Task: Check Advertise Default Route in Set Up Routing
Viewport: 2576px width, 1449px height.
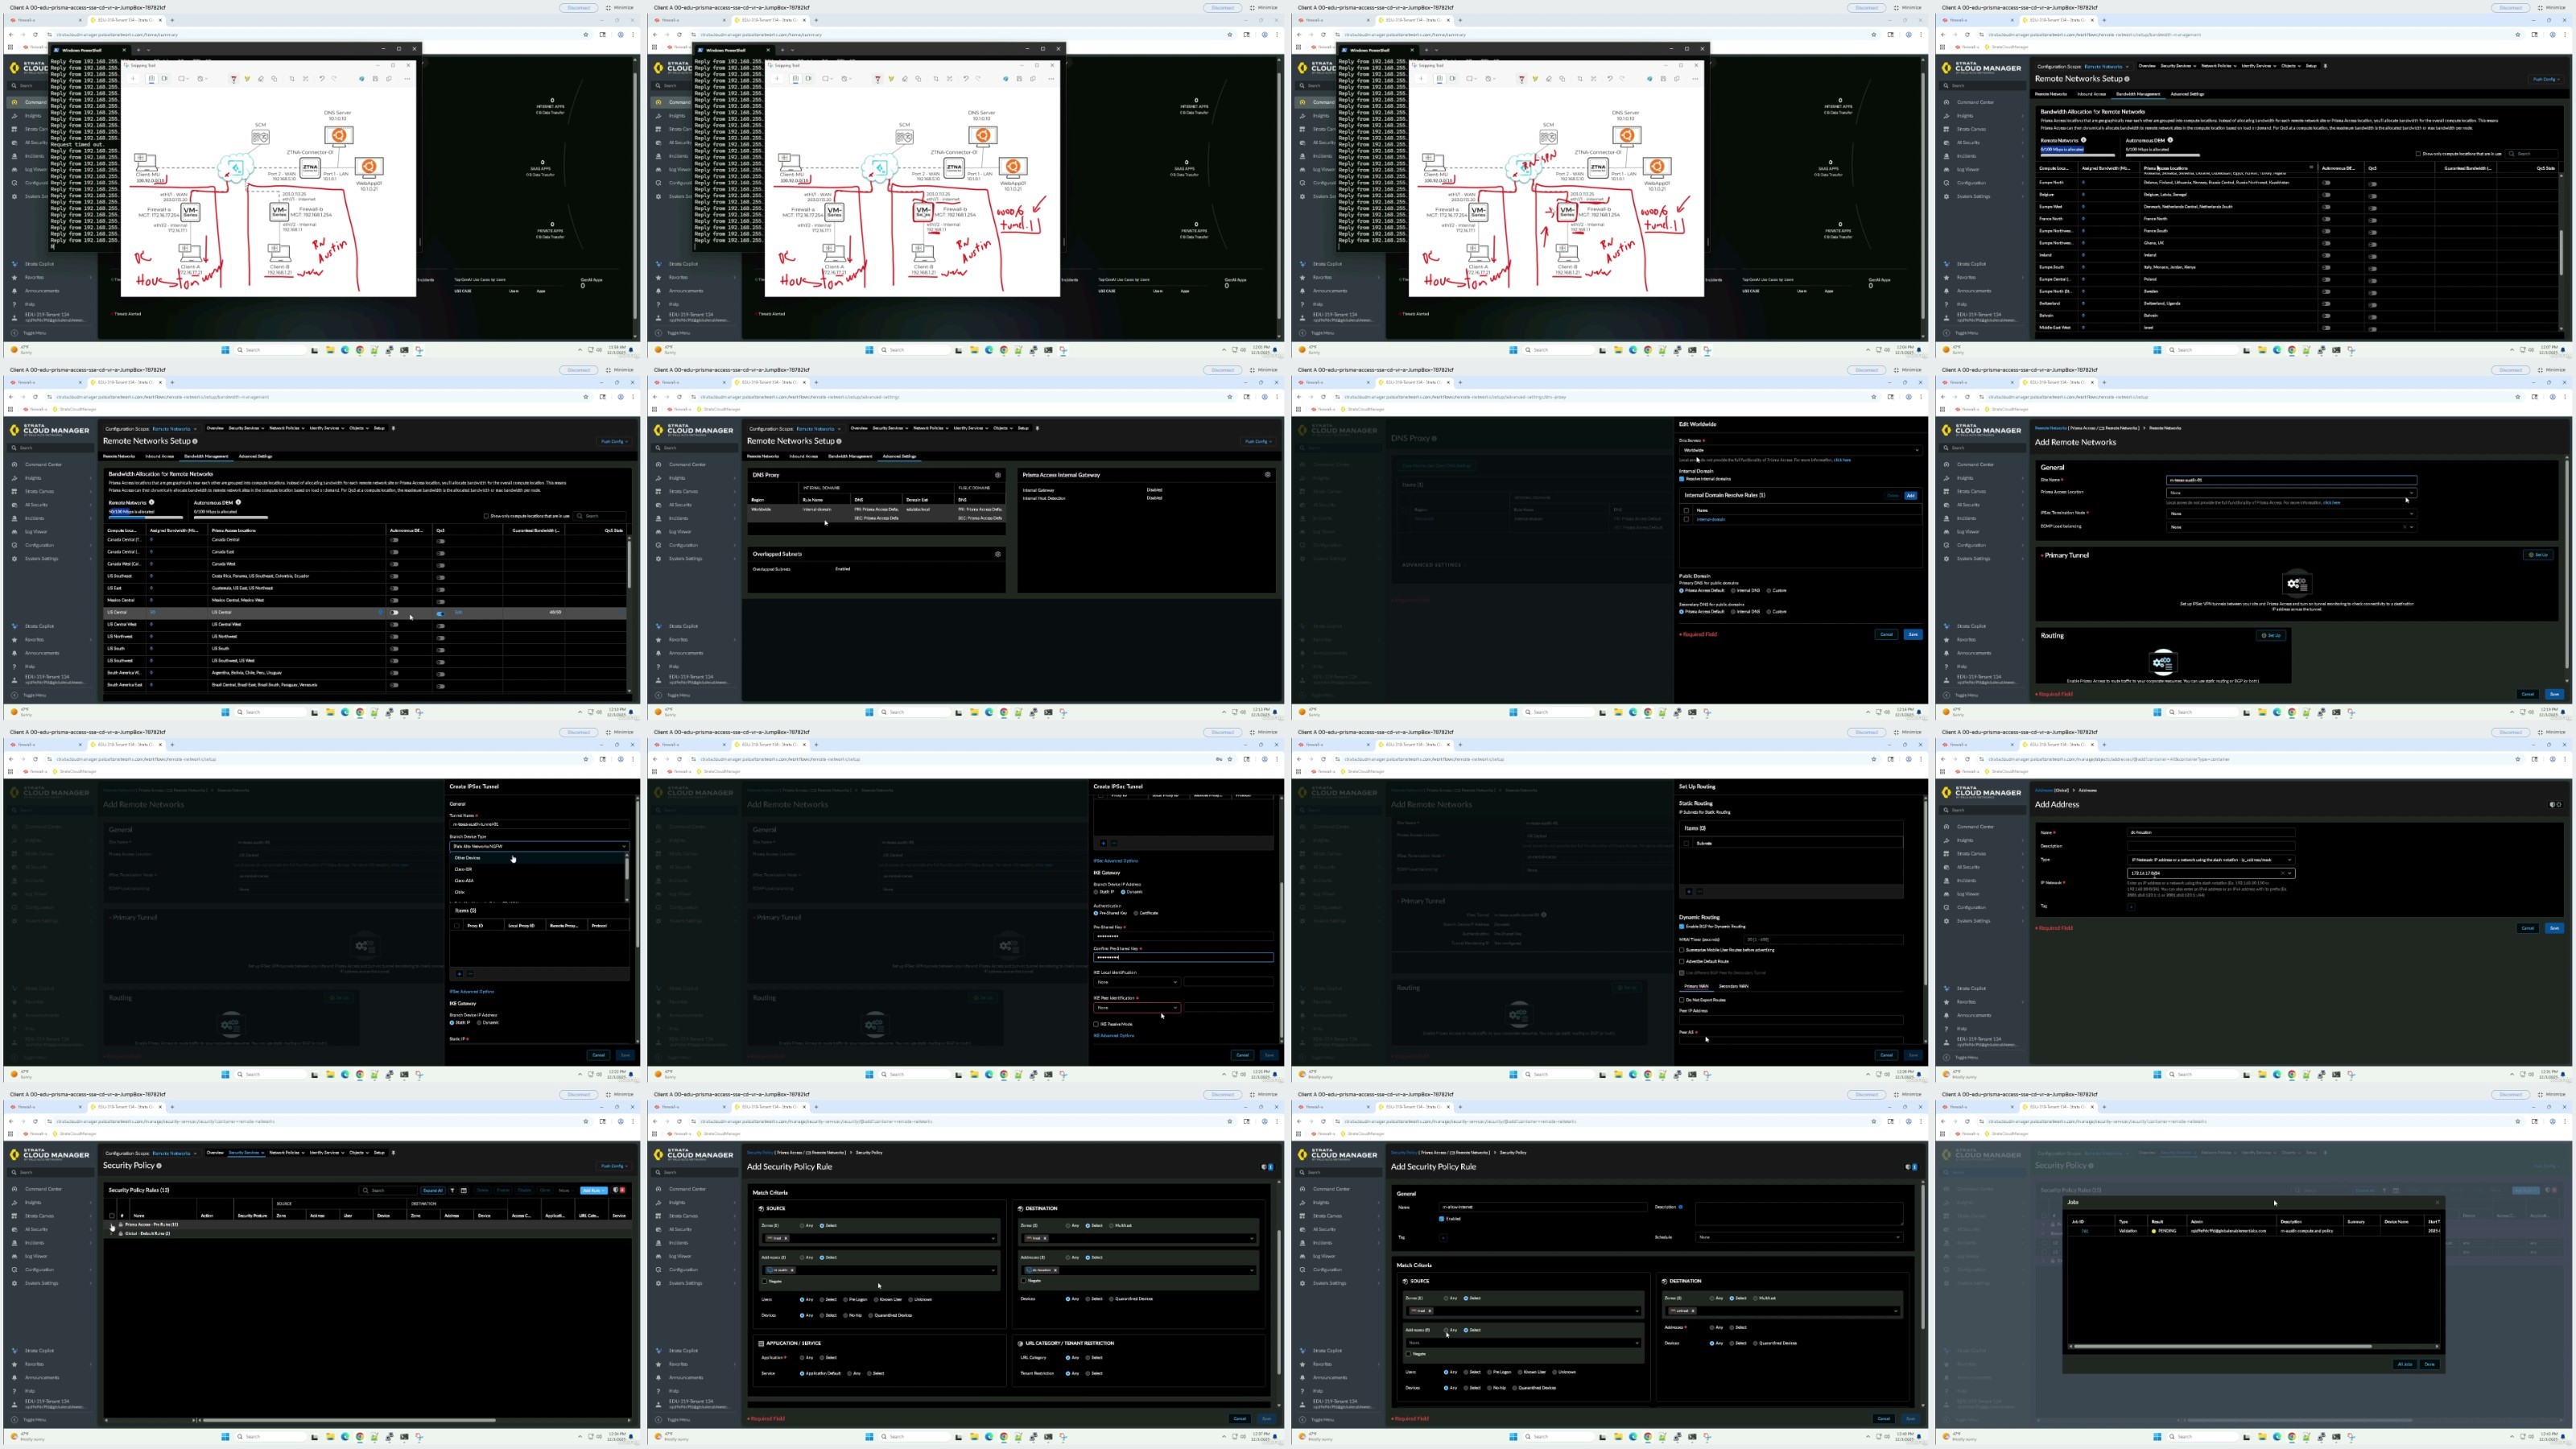Action: pos(1682,962)
